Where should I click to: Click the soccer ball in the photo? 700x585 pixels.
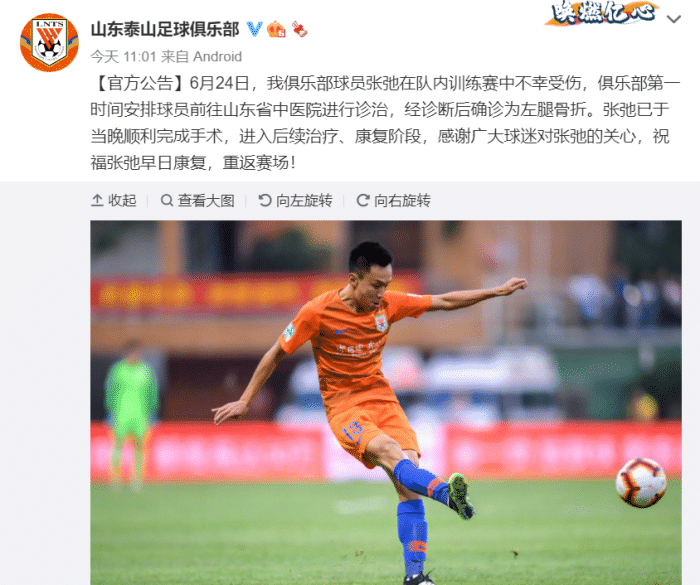(x=641, y=482)
